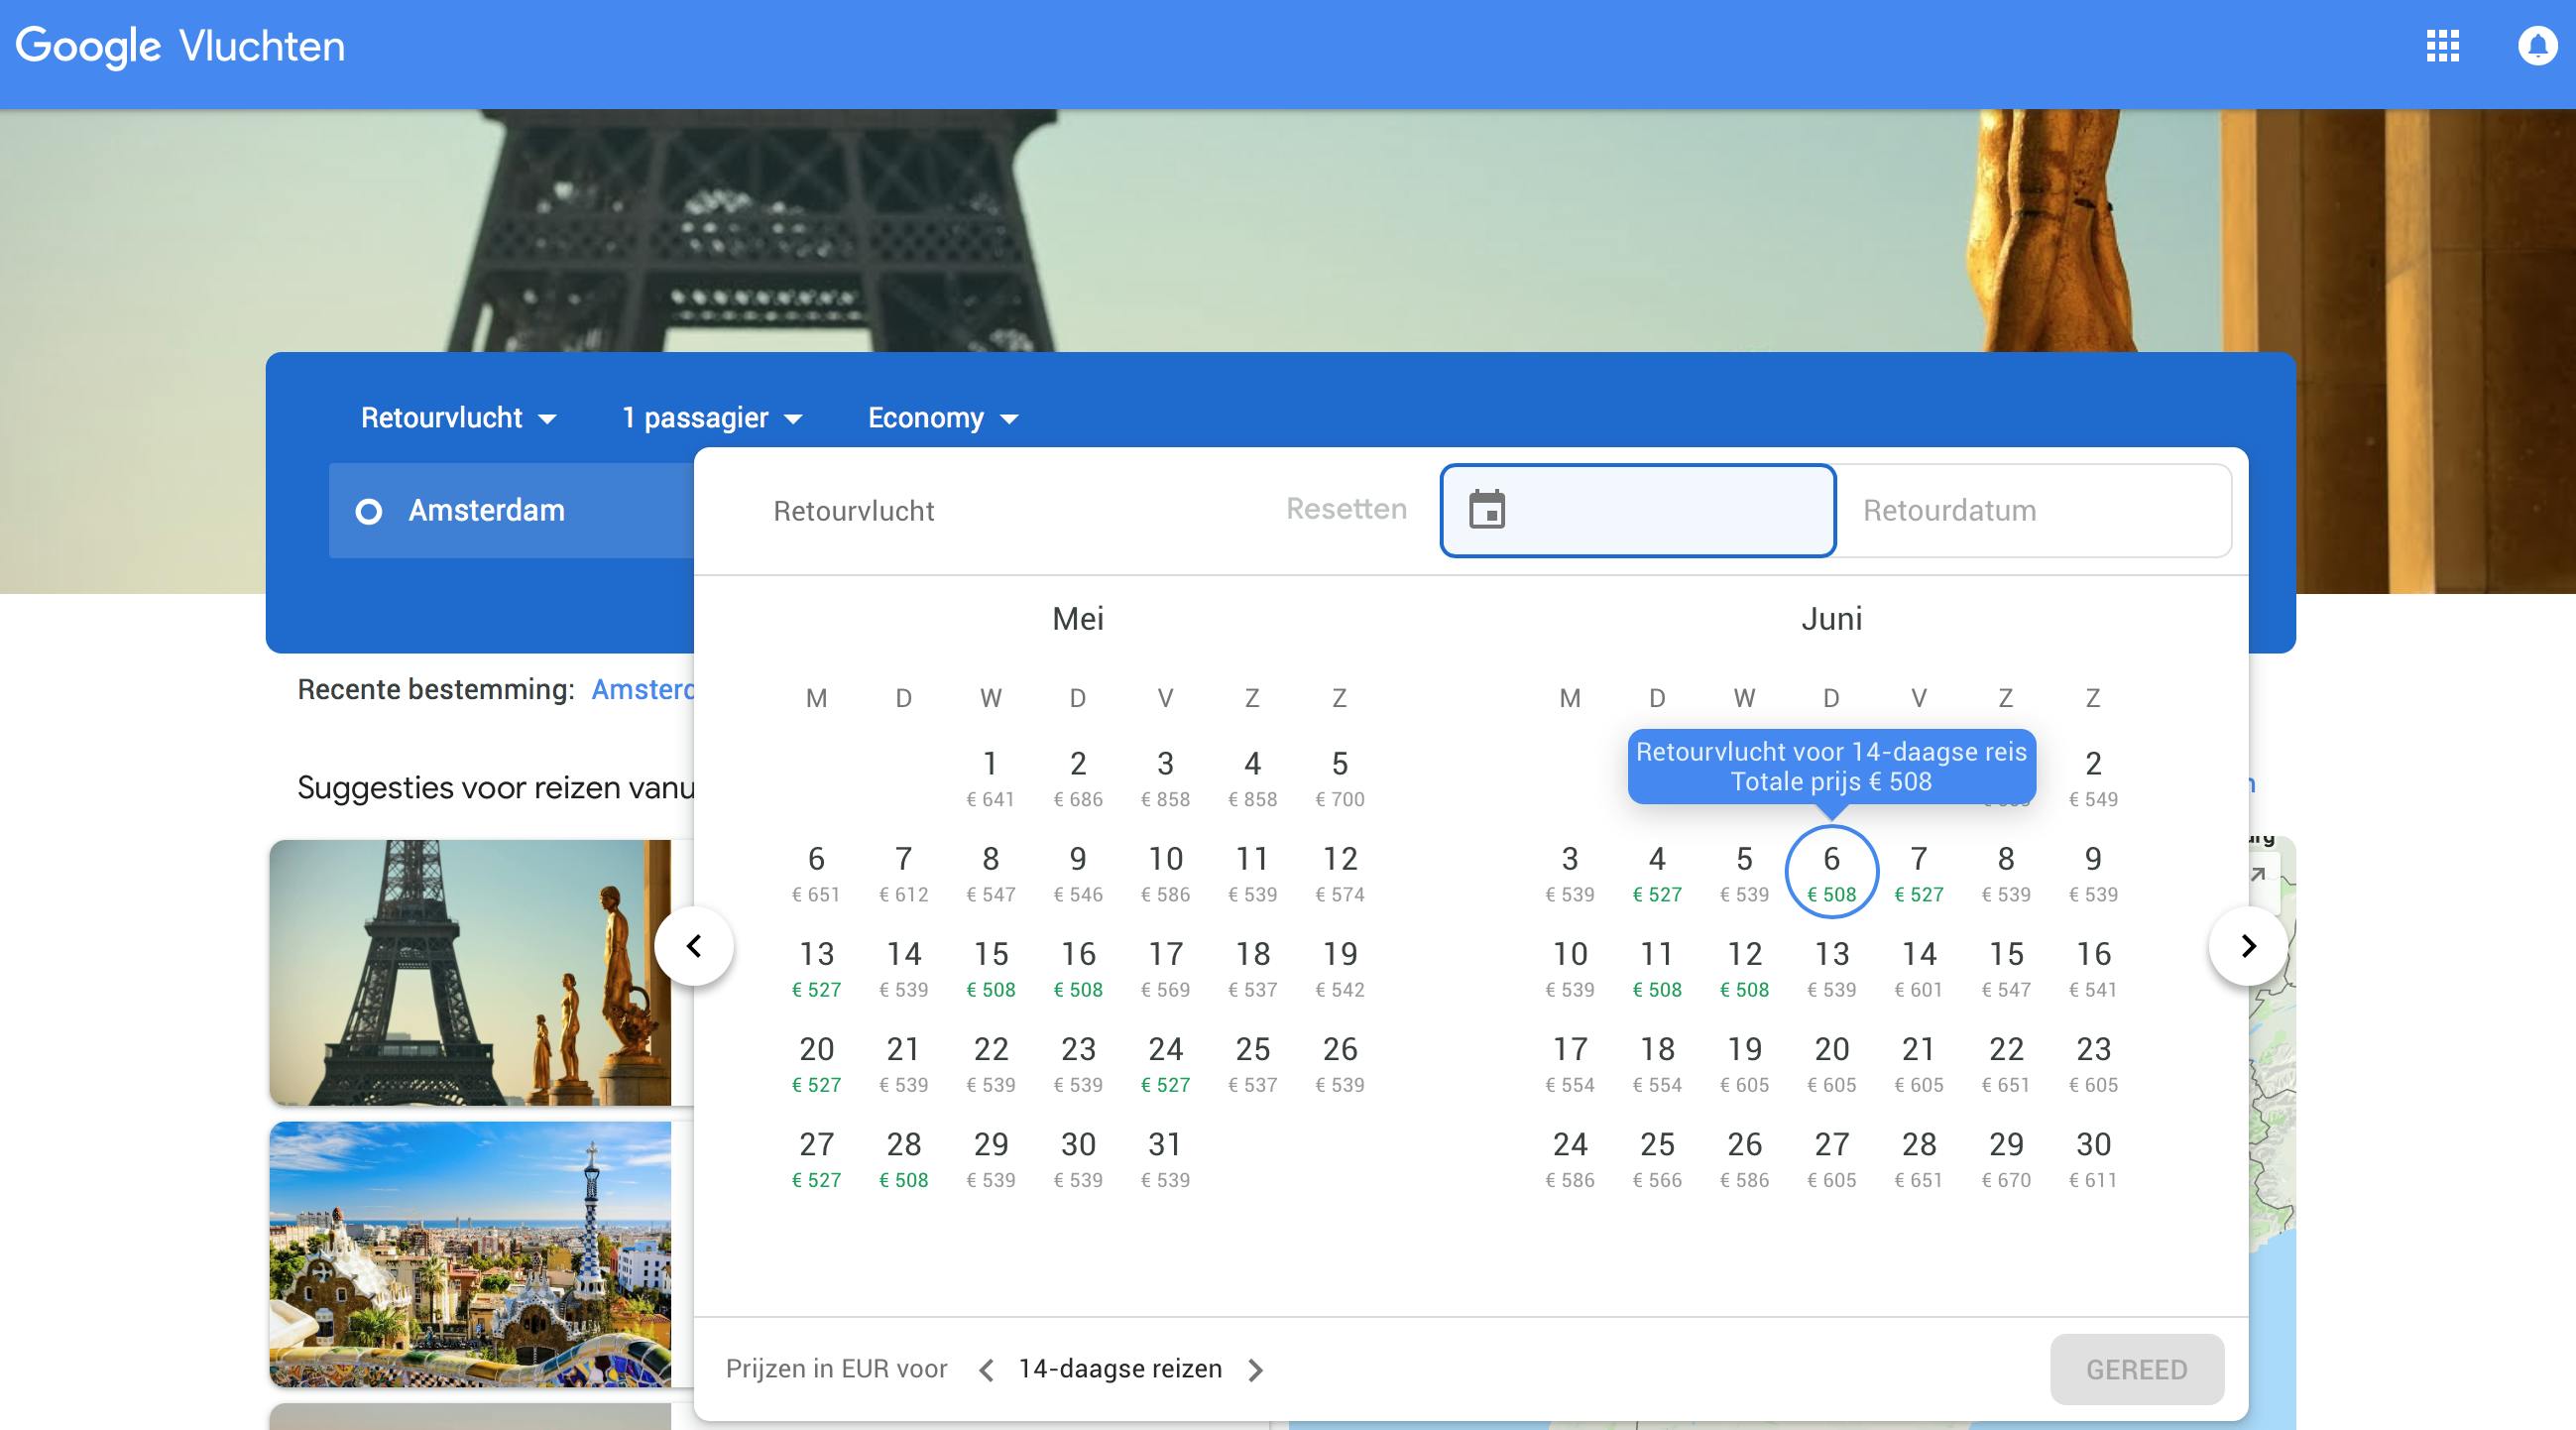Viewport: 2576px width, 1430px height.
Task: Pick June 11 in the calendar
Action: pos(1657,967)
